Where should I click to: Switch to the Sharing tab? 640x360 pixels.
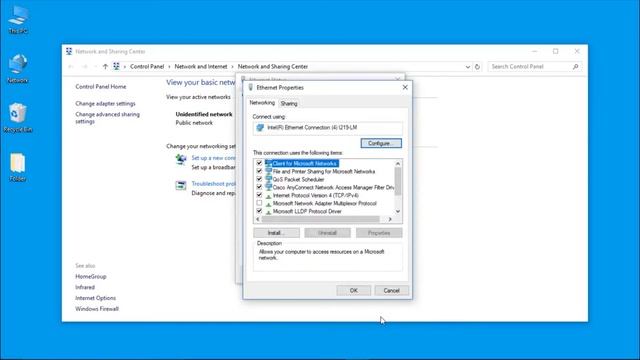(x=289, y=104)
